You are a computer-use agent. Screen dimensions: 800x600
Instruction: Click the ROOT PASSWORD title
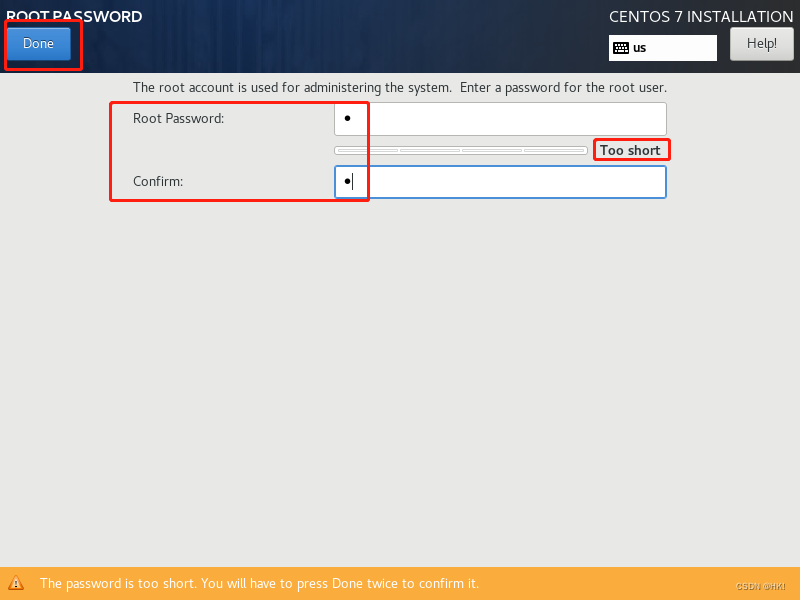click(74, 16)
